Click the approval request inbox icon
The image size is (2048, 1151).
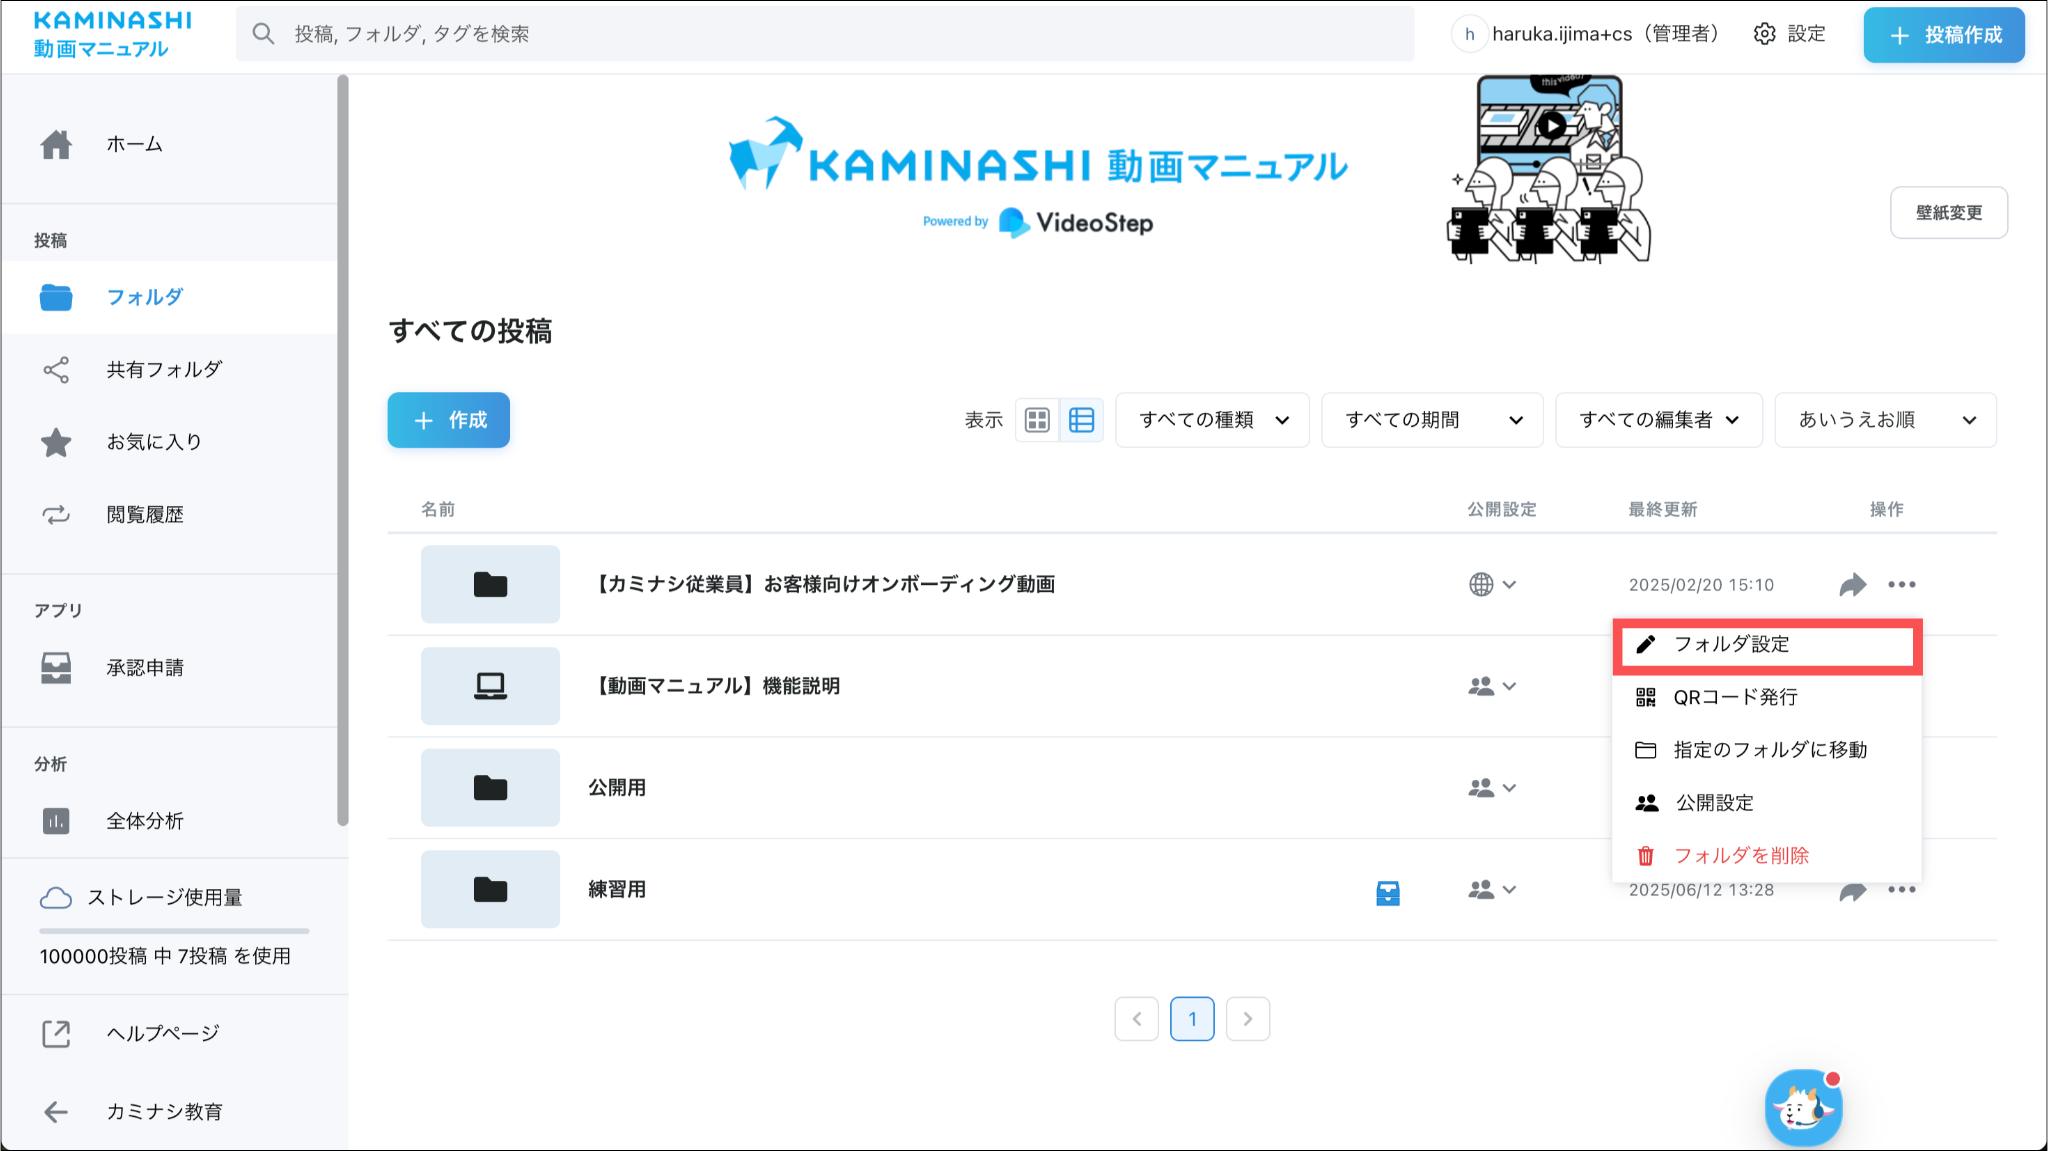tap(56, 668)
